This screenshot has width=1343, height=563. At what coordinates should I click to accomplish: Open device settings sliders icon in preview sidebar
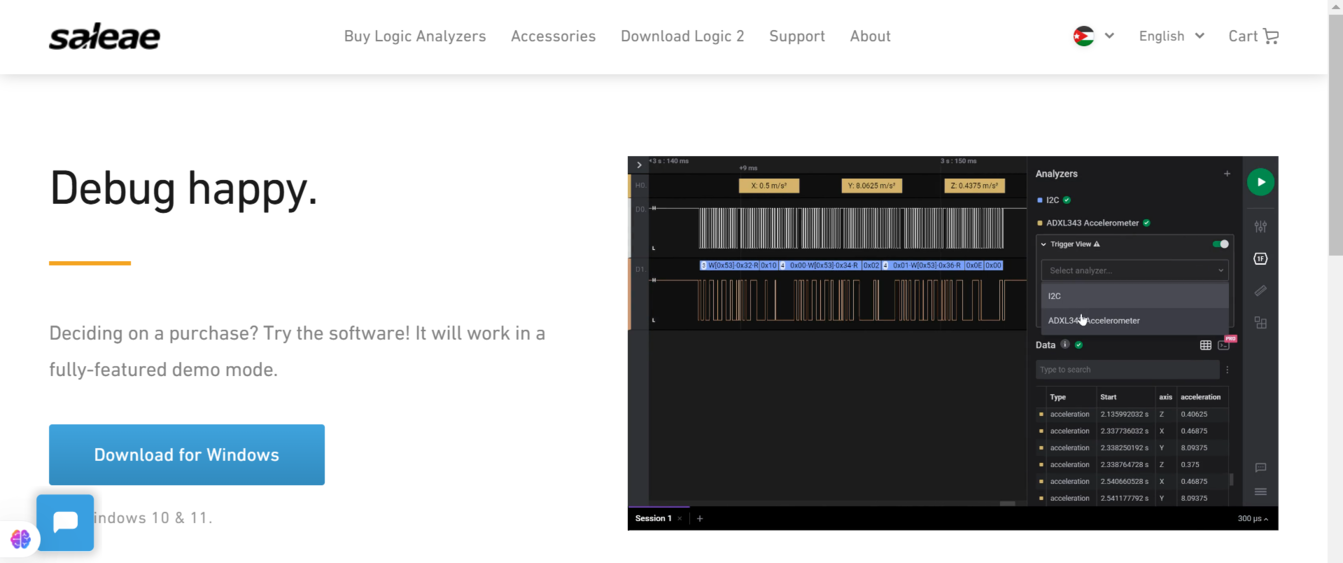1260,226
